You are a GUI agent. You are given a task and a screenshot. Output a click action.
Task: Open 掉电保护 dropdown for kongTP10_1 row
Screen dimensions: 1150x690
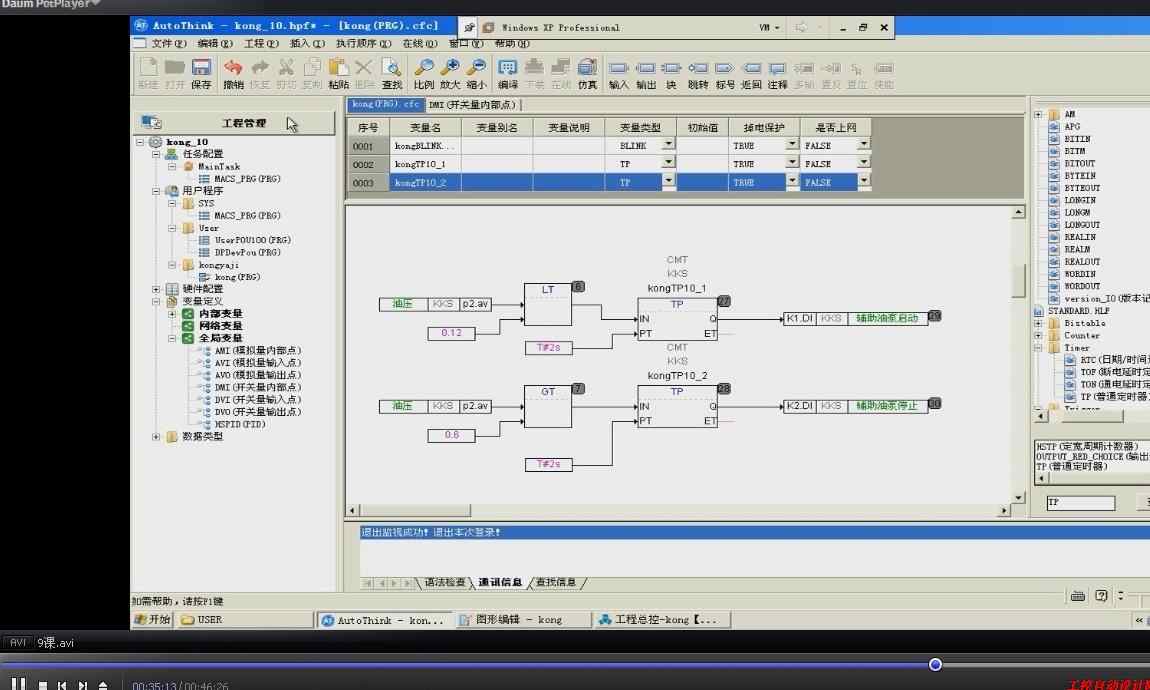tap(791, 163)
